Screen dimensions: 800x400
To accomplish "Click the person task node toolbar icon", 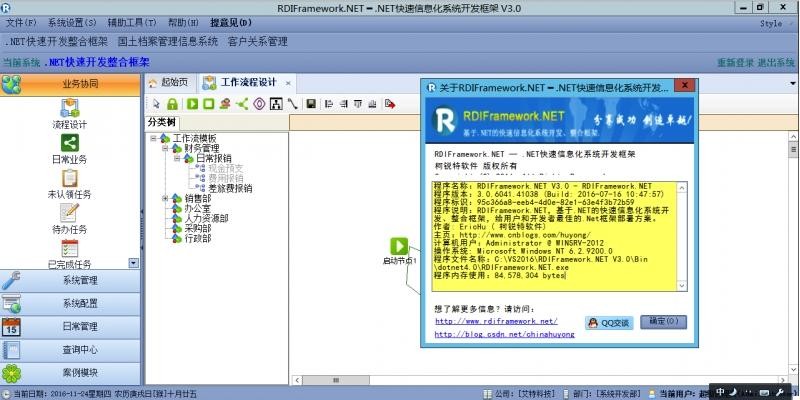I will point(225,104).
